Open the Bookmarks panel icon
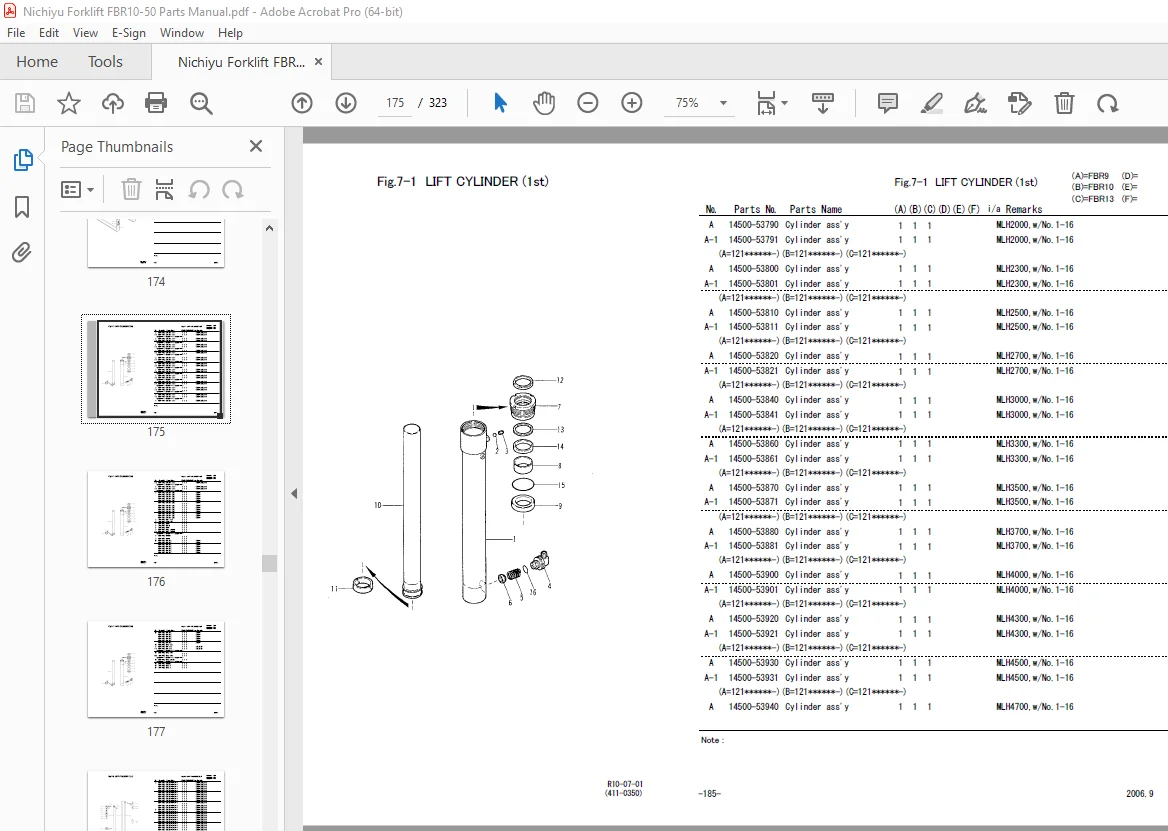 pyautogui.click(x=22, y=207)
